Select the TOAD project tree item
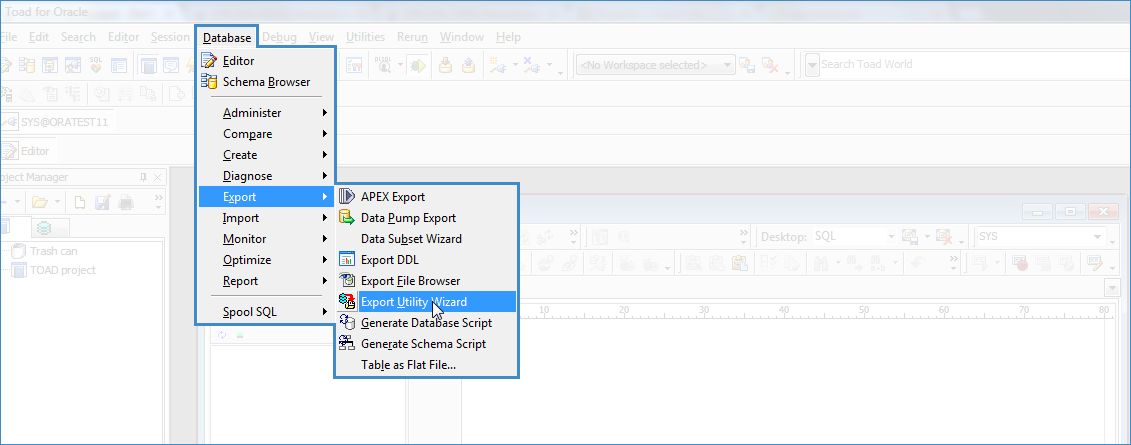The image size is (1131, 445). [54, 270]
